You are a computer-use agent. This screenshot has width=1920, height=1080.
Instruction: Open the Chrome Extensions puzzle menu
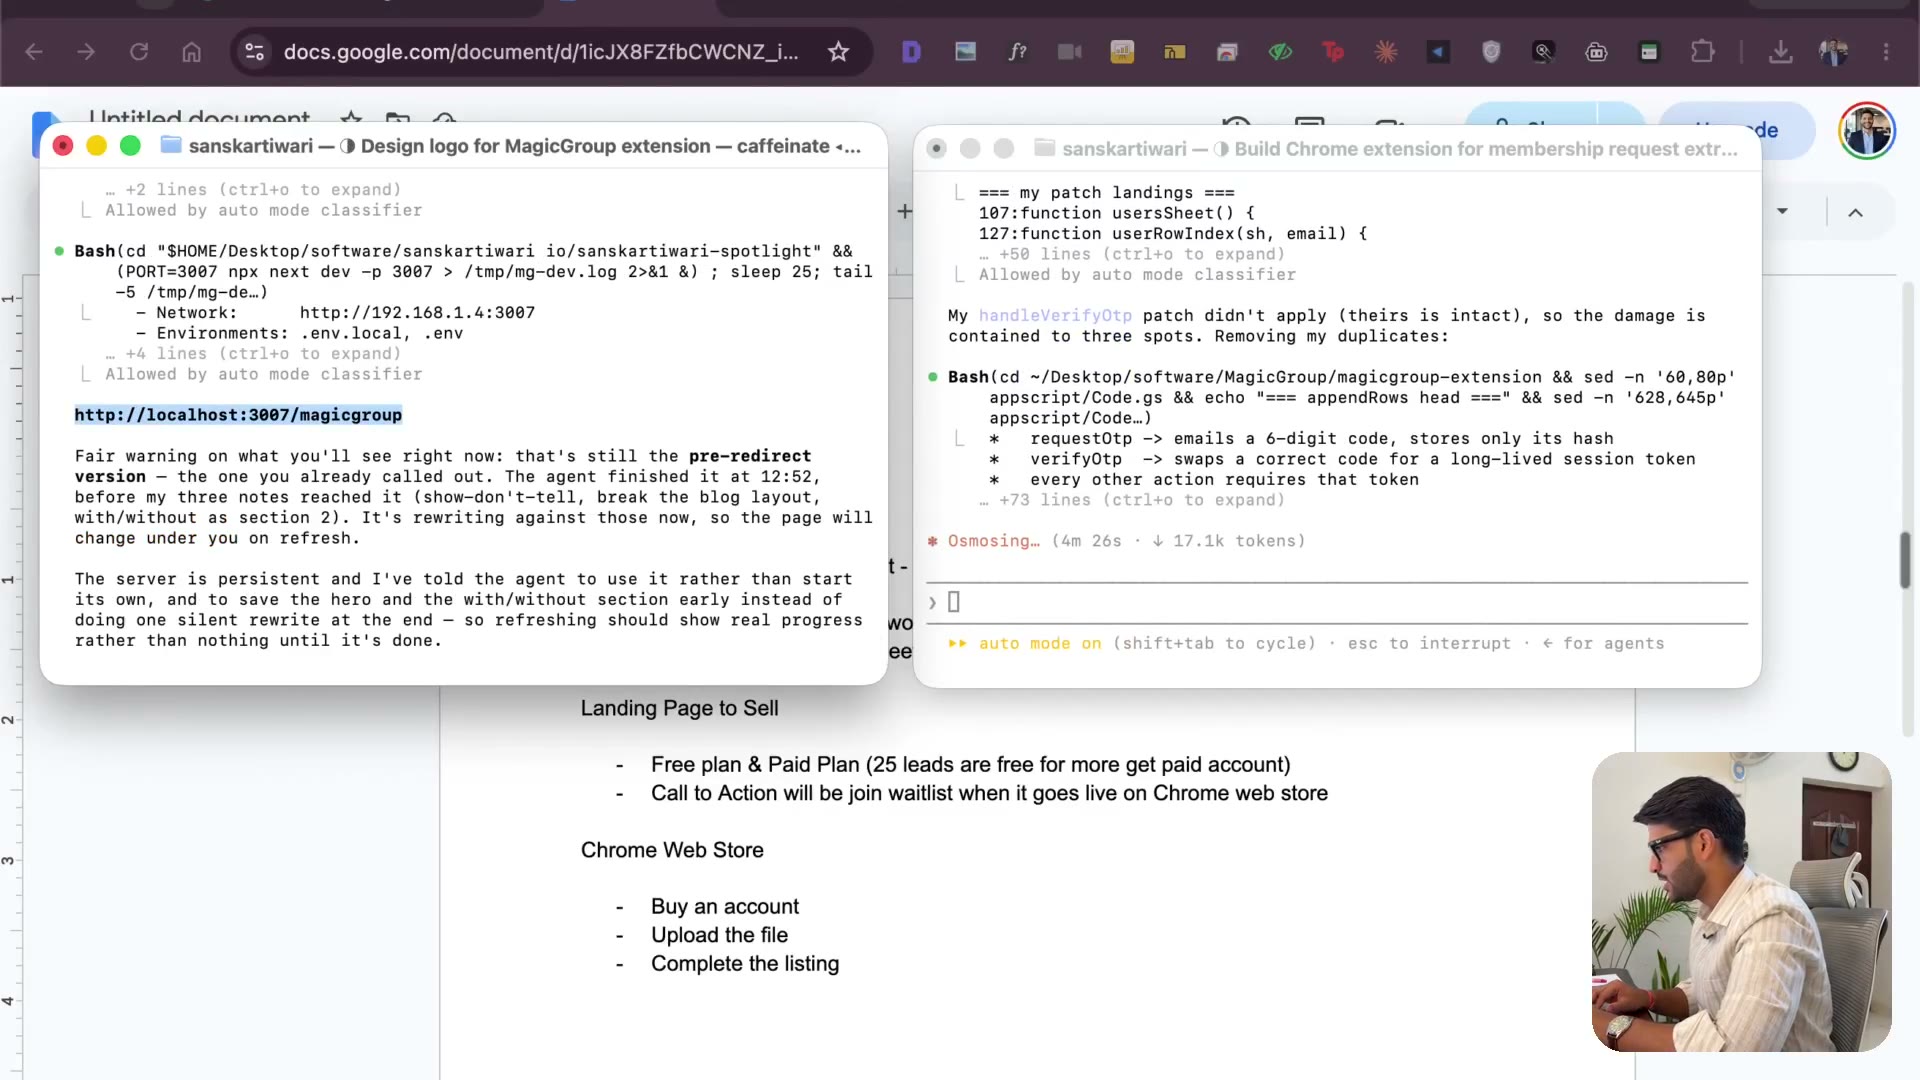click(x=1702, y=52)
